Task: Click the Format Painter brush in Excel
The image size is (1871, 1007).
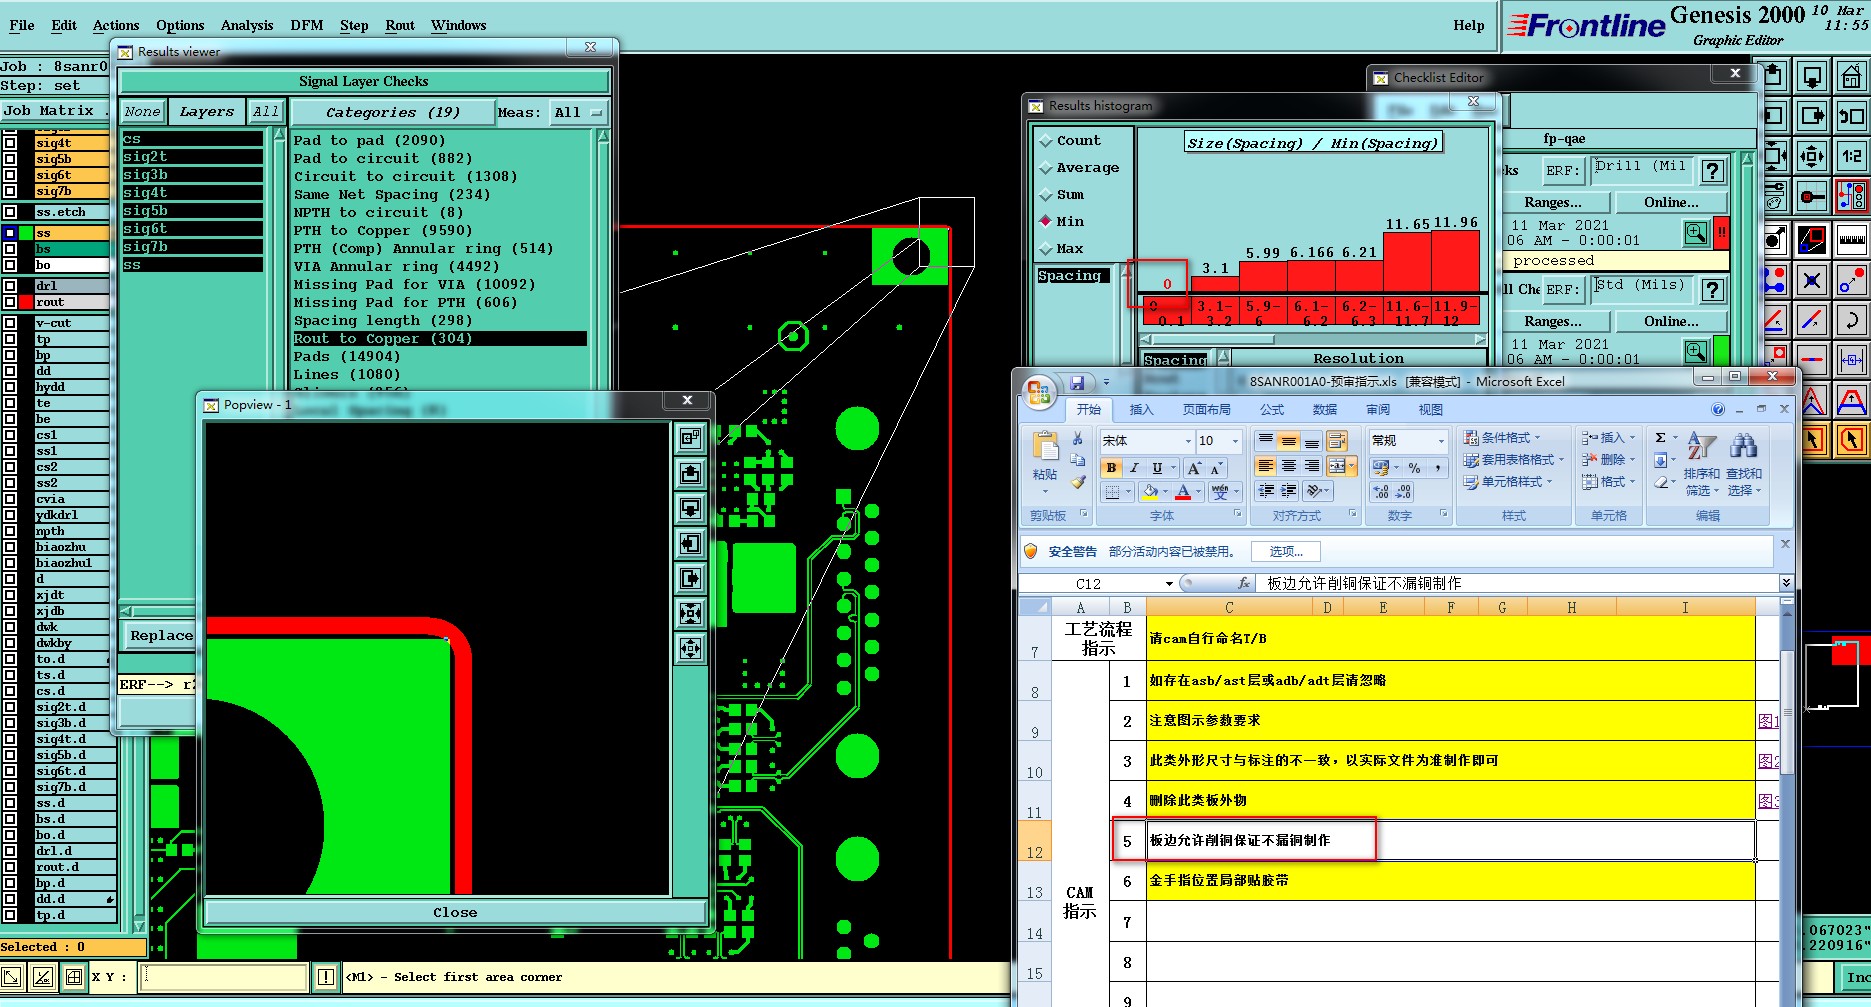Action: (x=1078, y=482)
